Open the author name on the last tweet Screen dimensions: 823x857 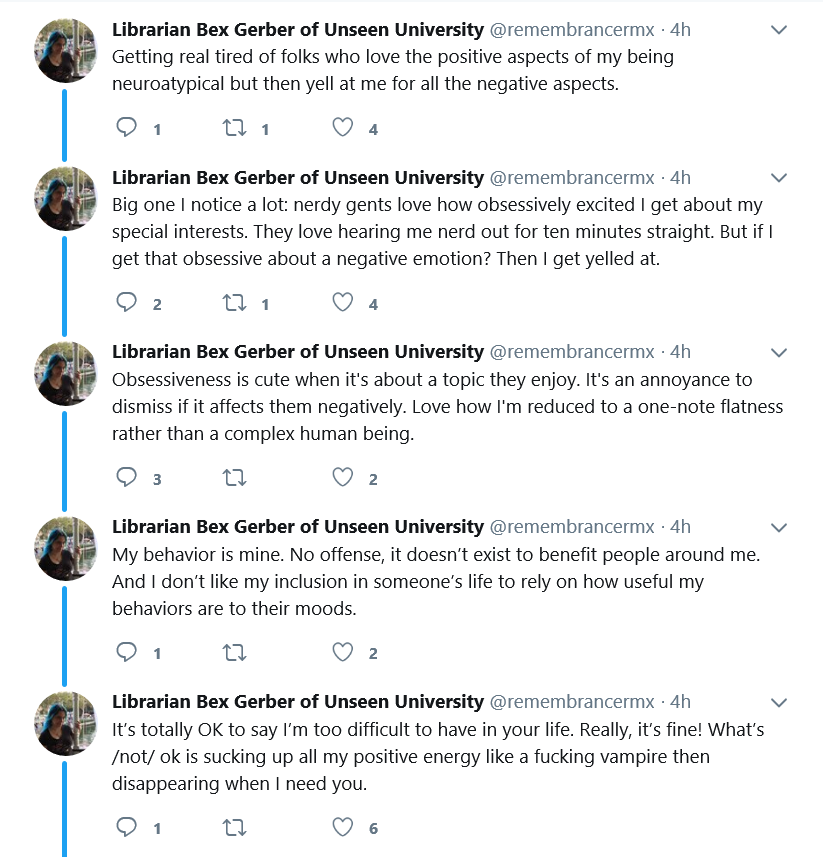298,702
